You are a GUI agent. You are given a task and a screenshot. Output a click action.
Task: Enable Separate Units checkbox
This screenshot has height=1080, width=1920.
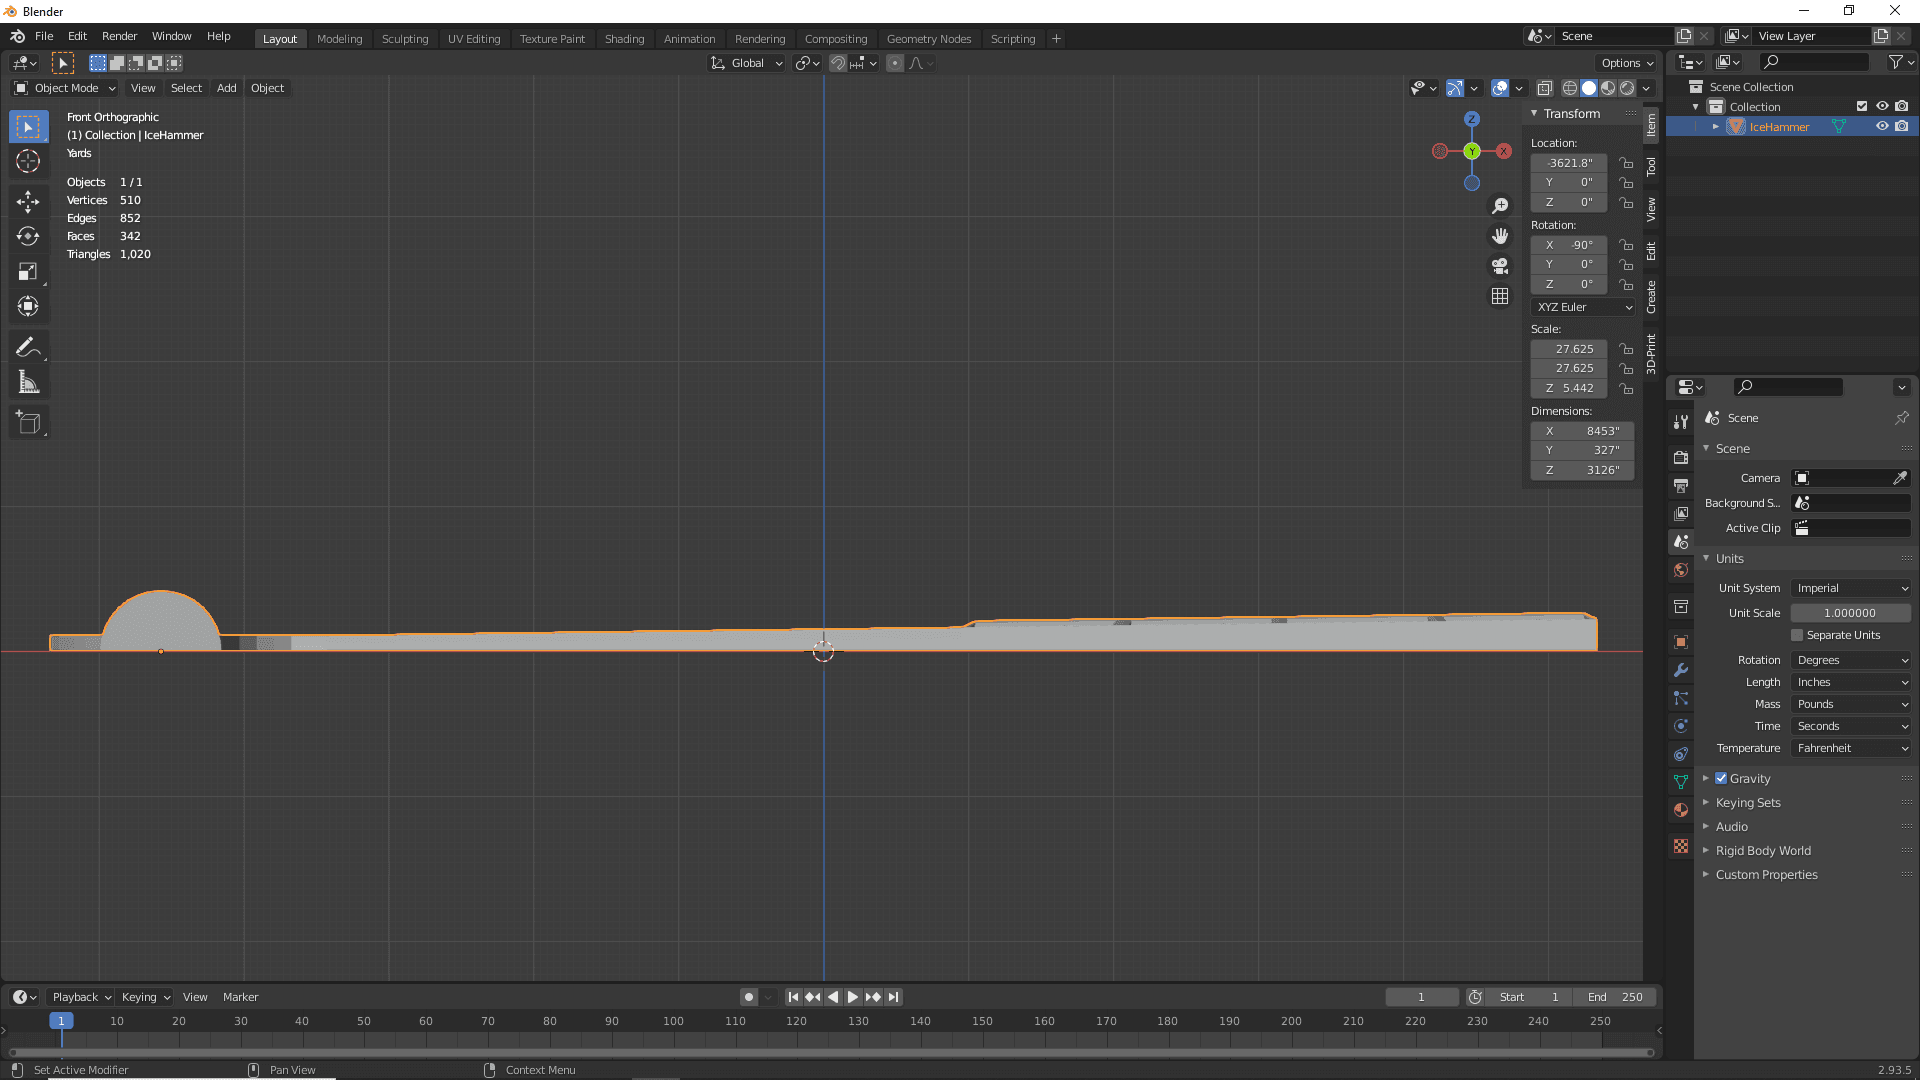click(x=1796, y=634)
